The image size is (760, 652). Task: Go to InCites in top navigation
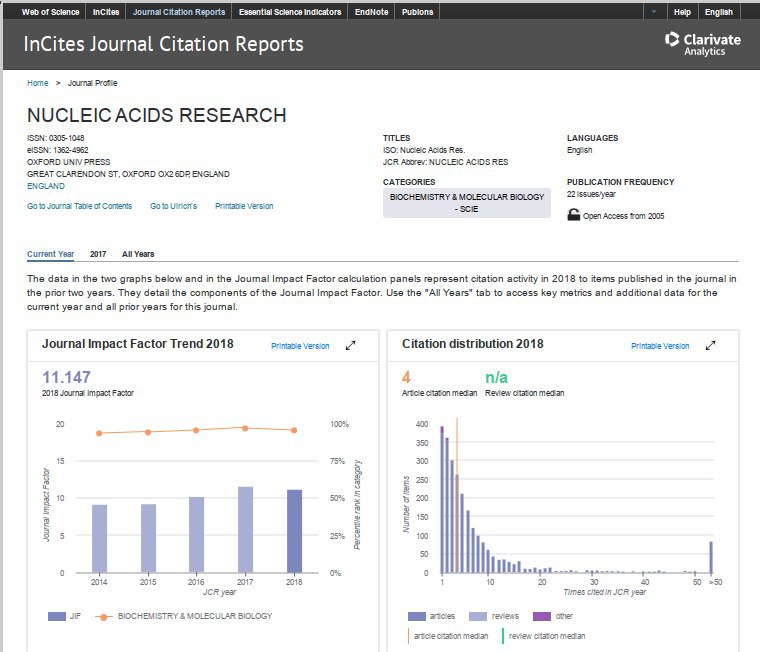pos(106,12)
